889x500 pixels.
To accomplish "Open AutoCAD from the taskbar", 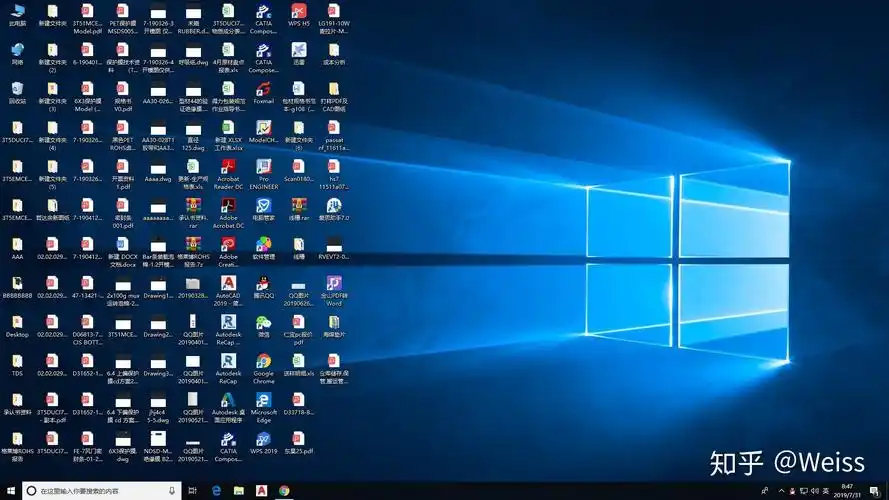I will point(261,491).
